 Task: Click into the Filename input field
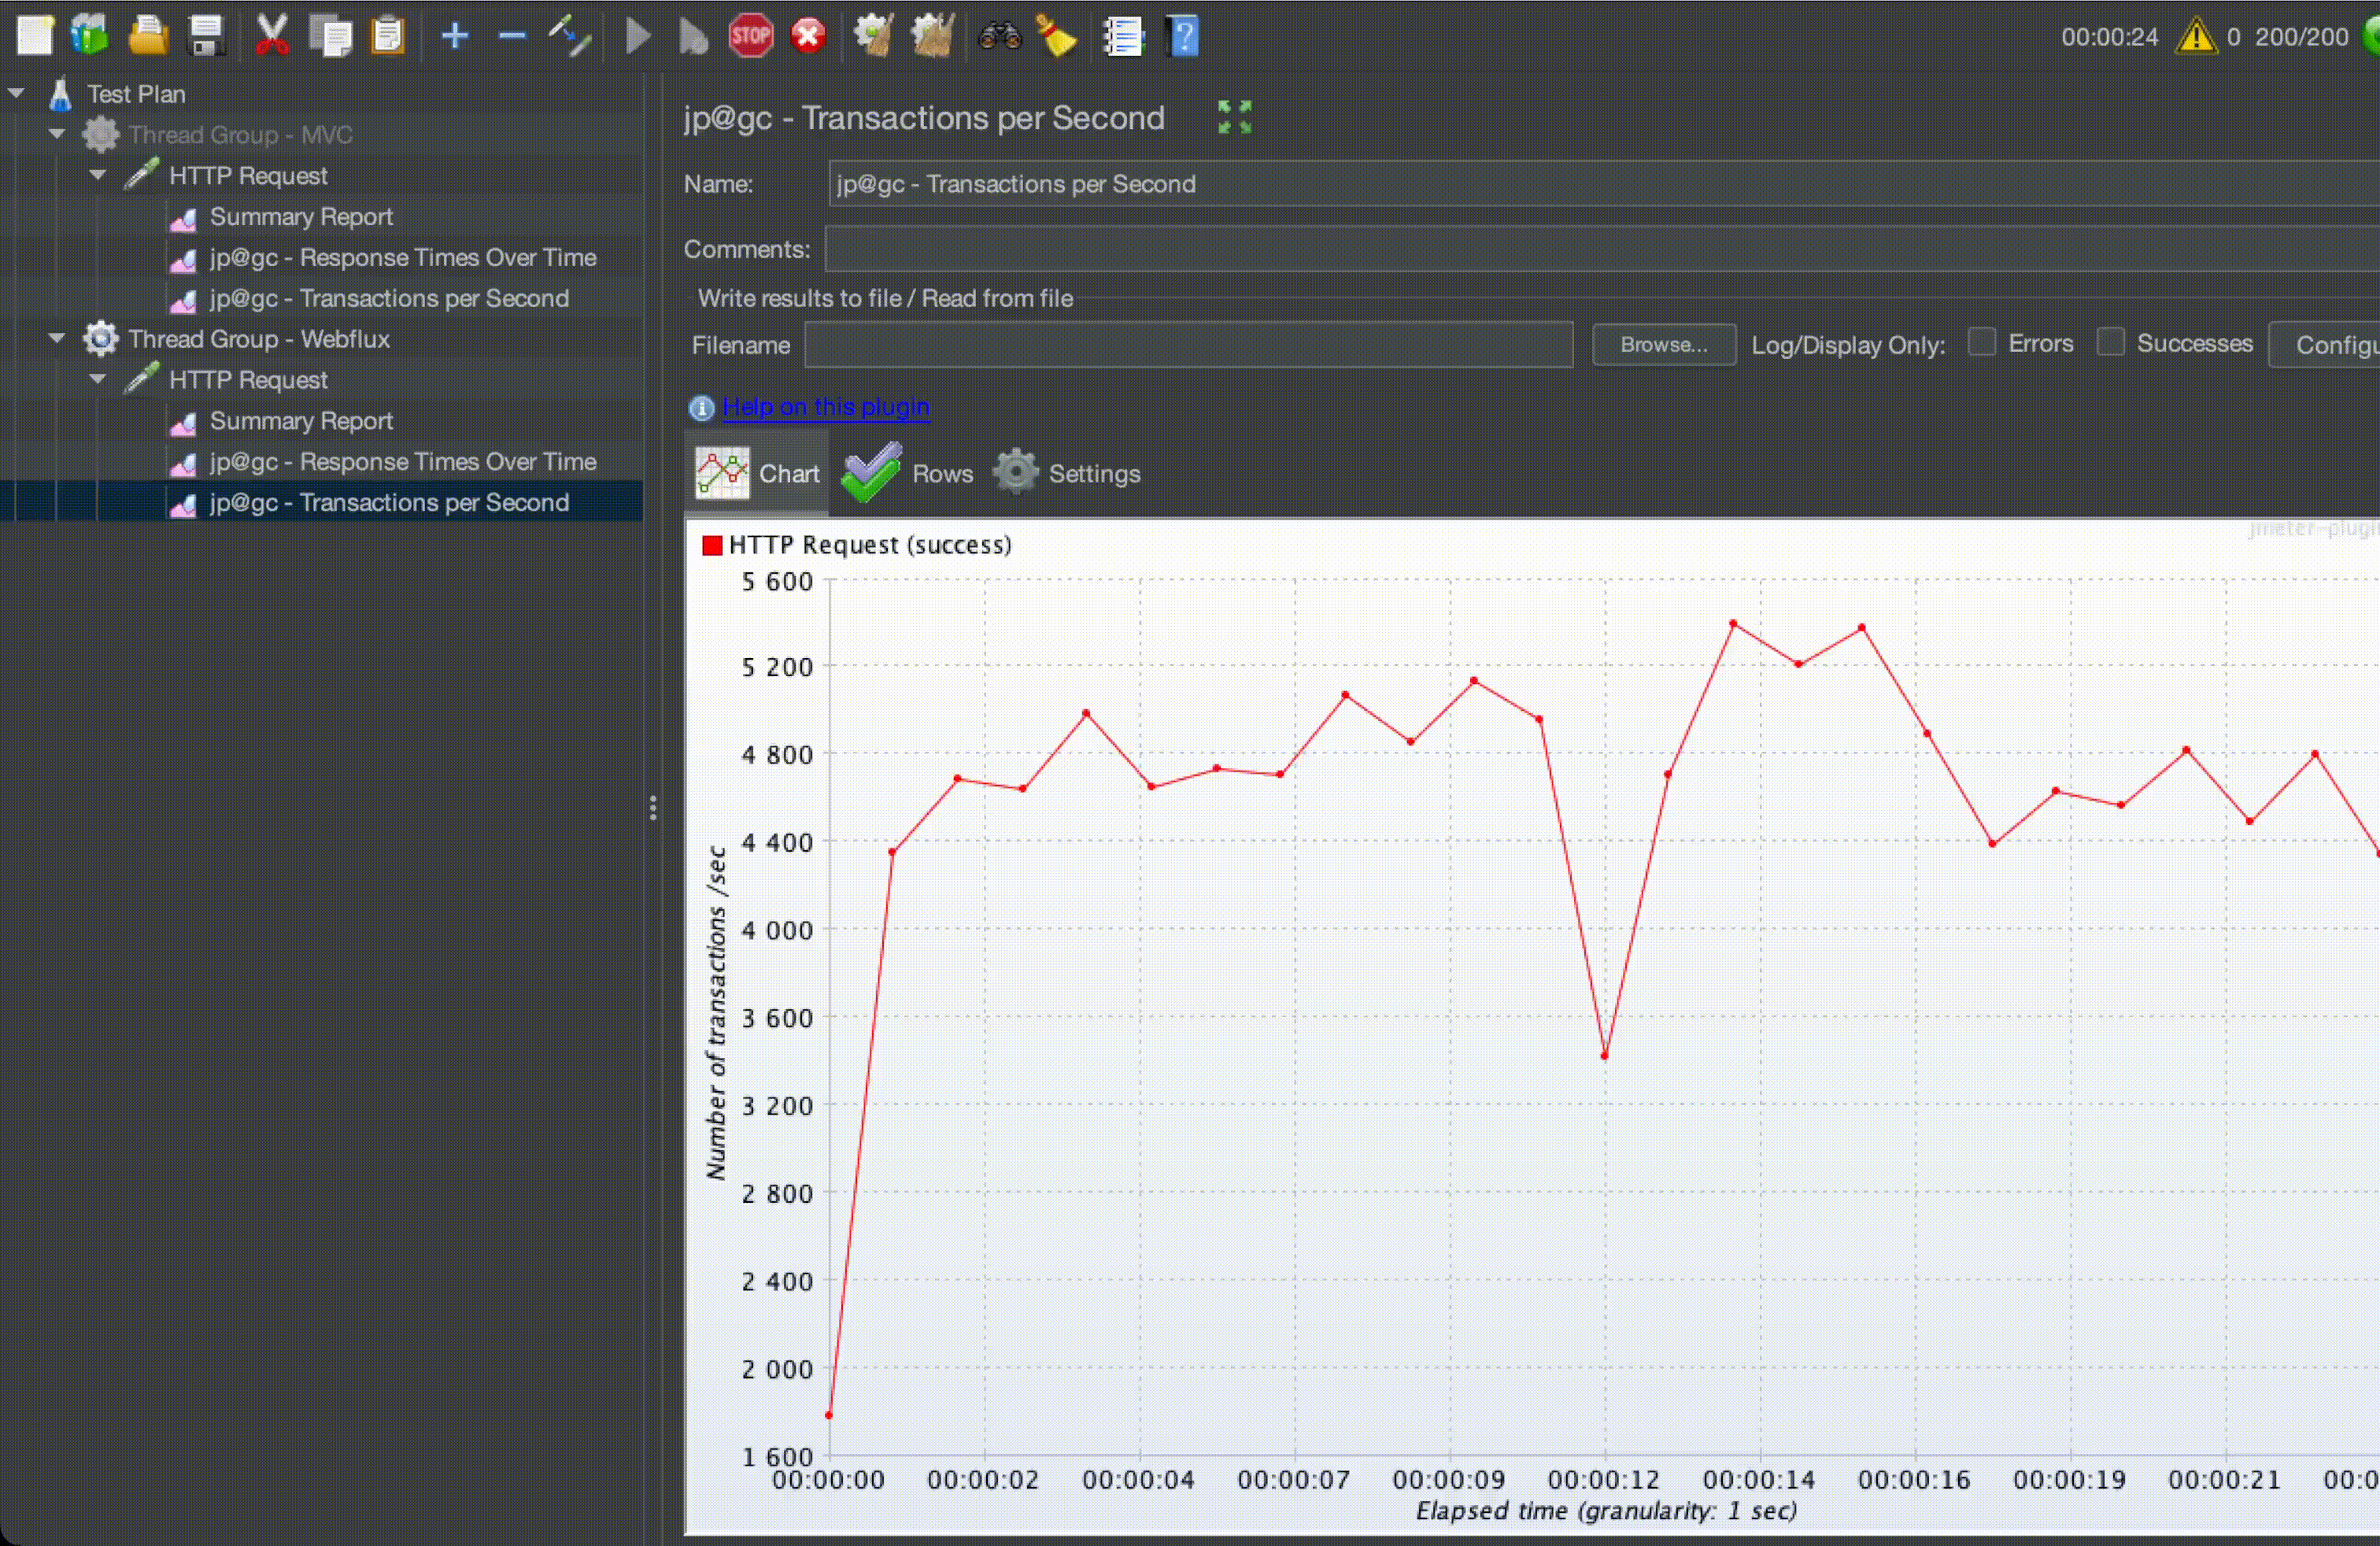tap(1188, 345)
